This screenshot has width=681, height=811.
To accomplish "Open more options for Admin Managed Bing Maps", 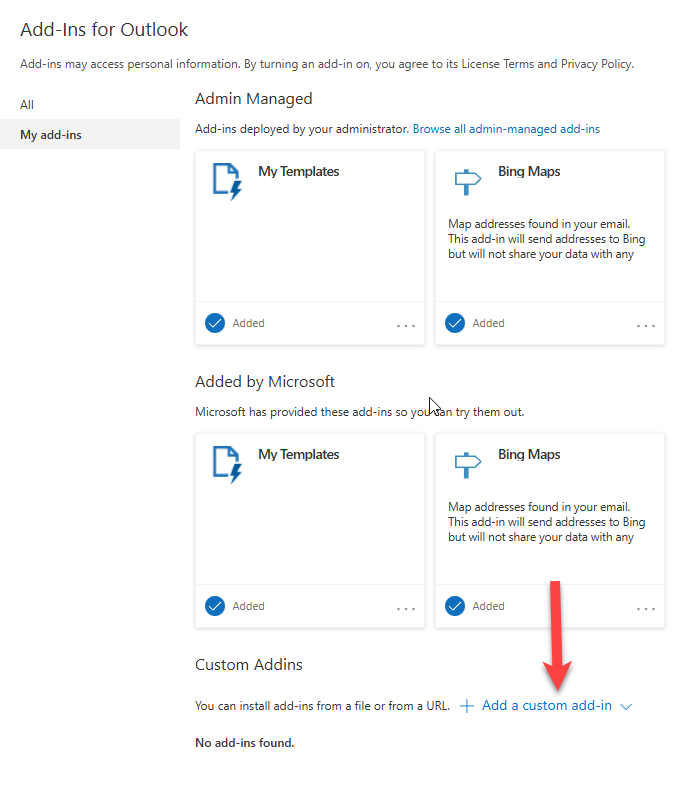I will [x=646, y=325].
